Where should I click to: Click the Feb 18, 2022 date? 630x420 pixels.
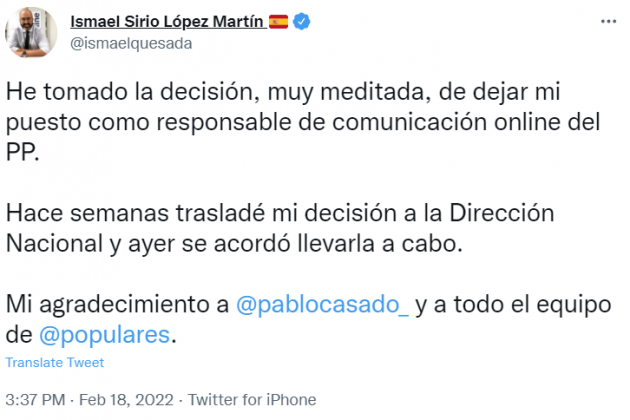pos(134,399)
